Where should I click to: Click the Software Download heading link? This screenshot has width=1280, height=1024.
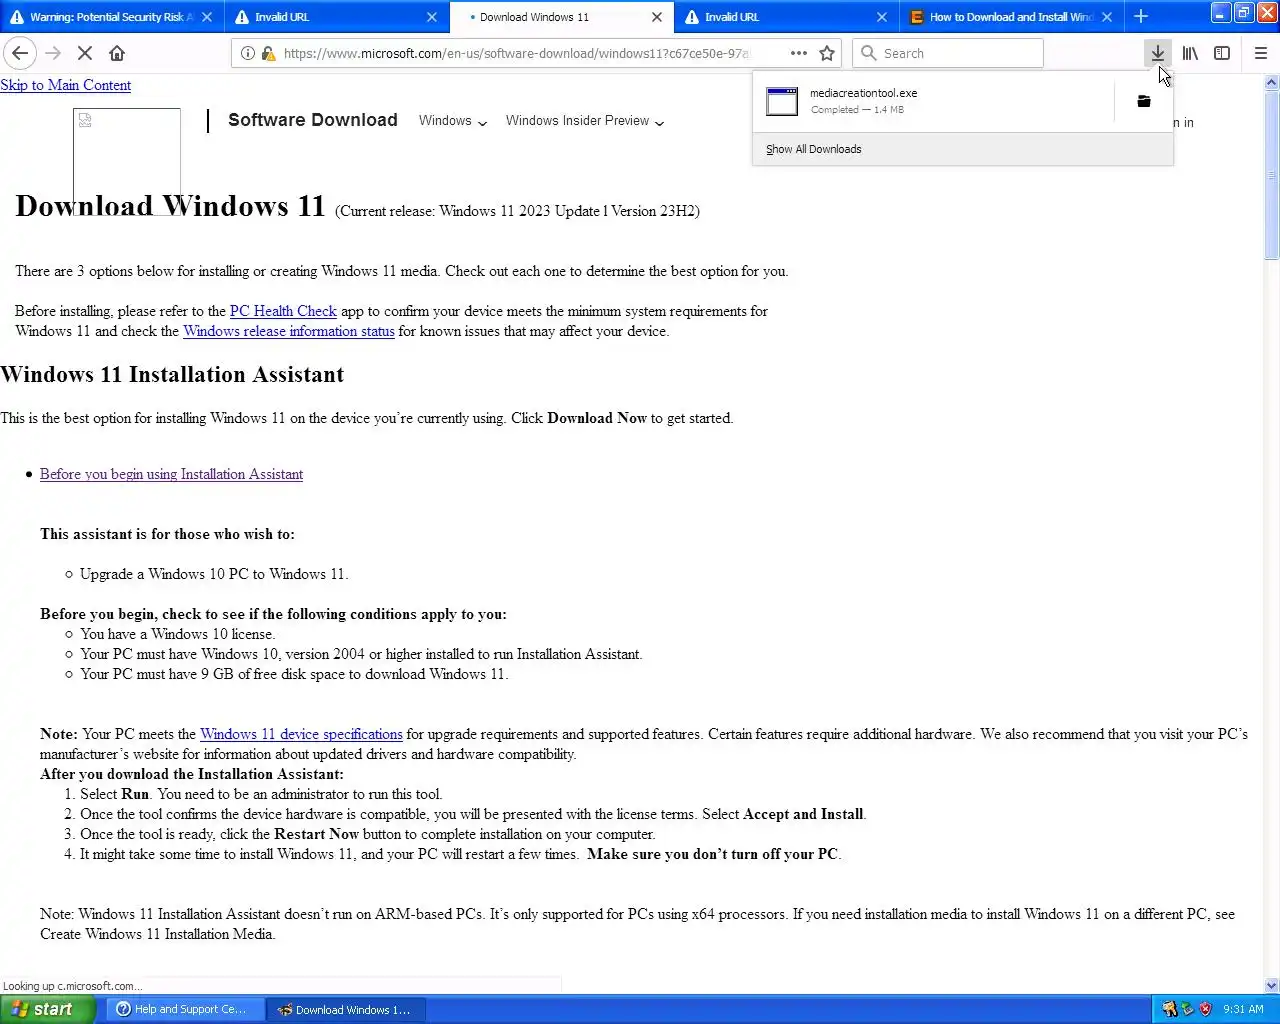pyautogui.click(x=313, y=120)
